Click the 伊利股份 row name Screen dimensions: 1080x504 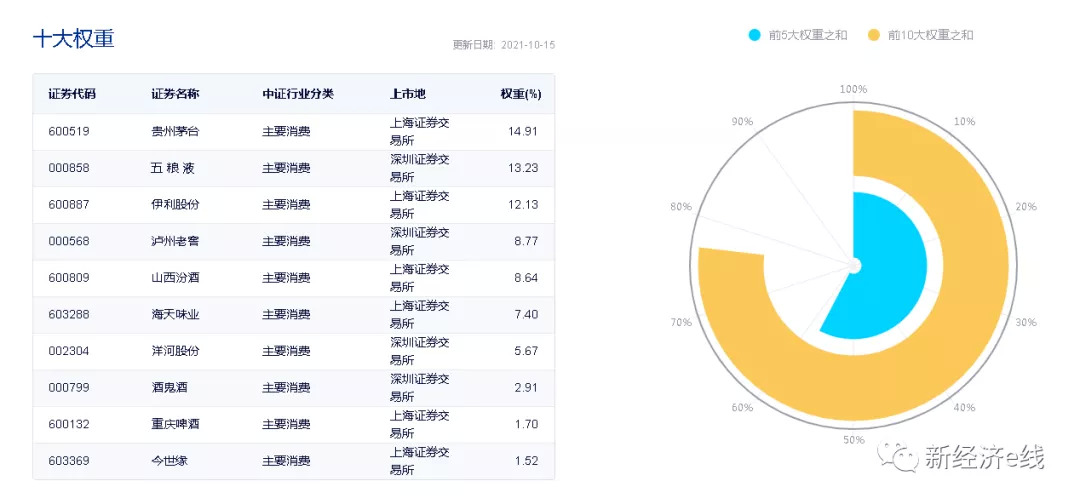click(x=175, y=204)
